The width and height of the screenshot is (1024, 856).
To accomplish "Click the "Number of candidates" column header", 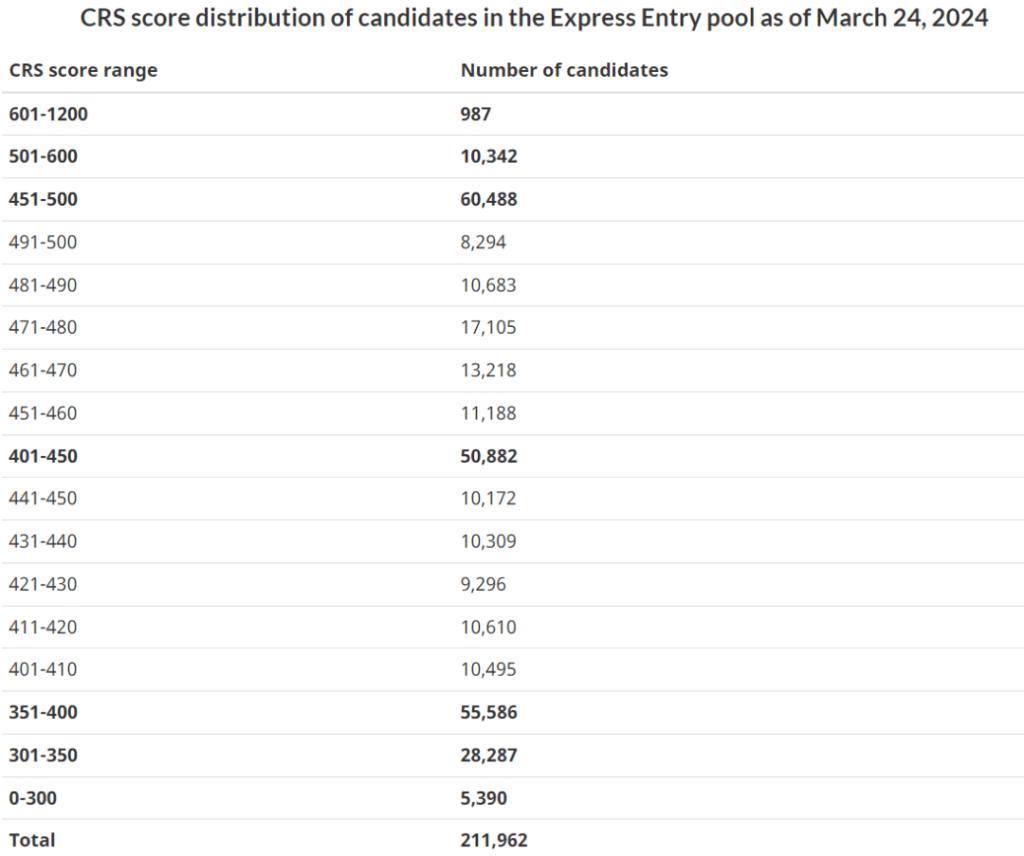I will pos(564,71).
